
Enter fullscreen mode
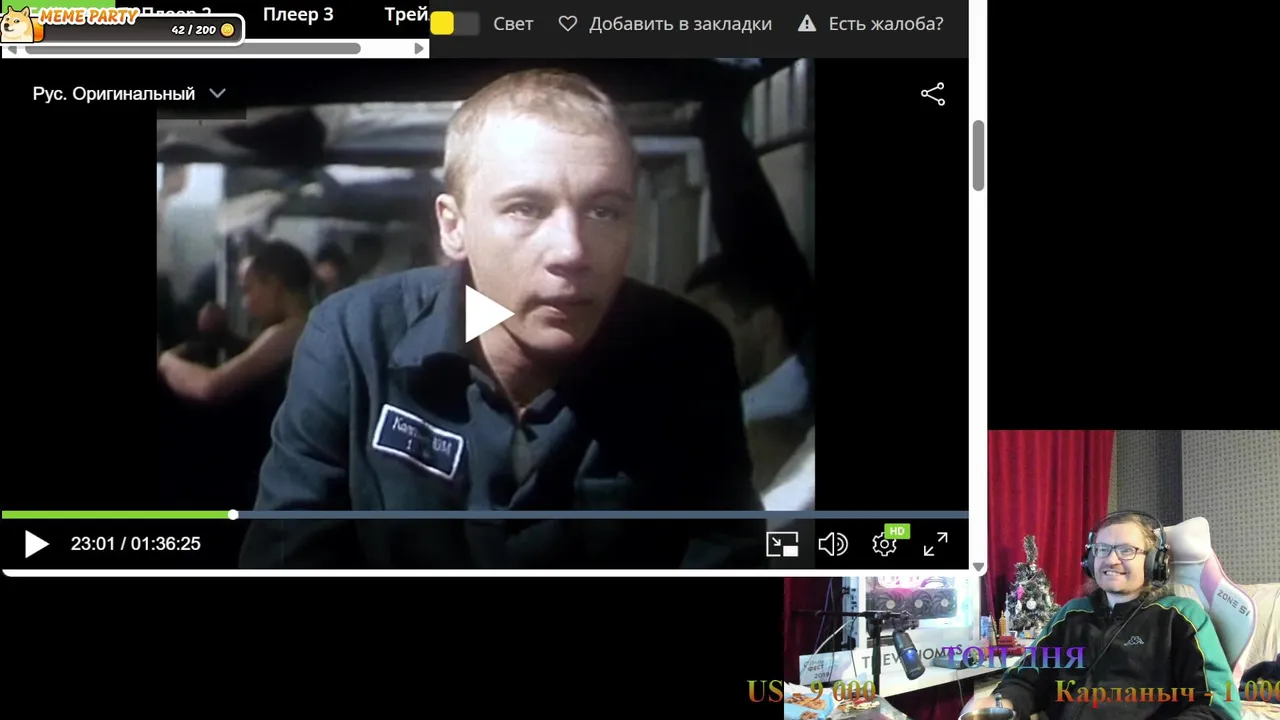[x=935, y=544]
